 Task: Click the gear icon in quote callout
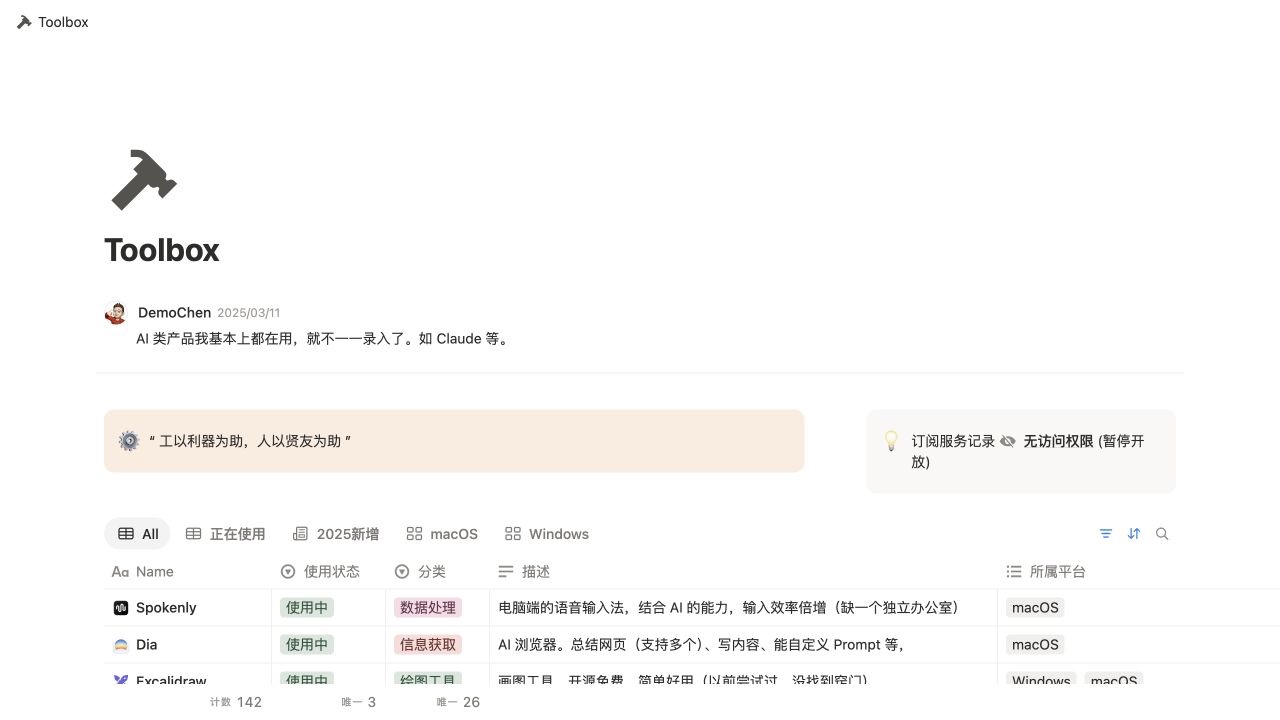129,441
